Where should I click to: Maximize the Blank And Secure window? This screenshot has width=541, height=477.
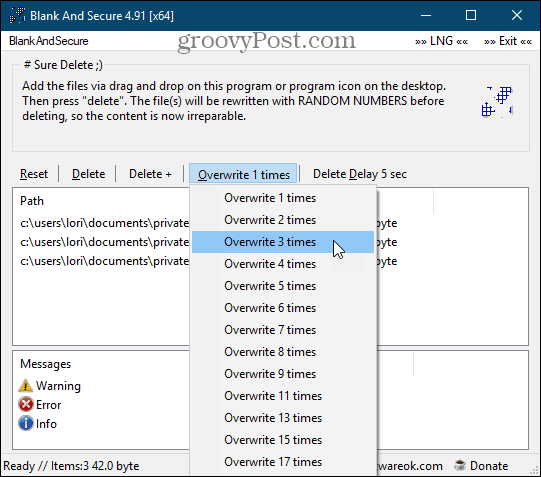pos(471,16)
